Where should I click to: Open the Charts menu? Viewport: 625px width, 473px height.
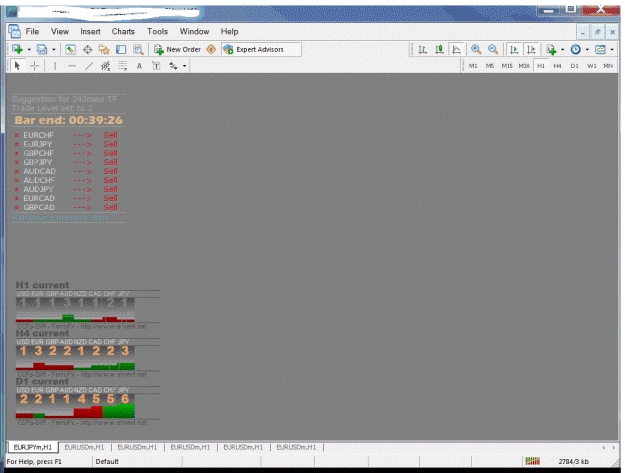pos(123,31)
